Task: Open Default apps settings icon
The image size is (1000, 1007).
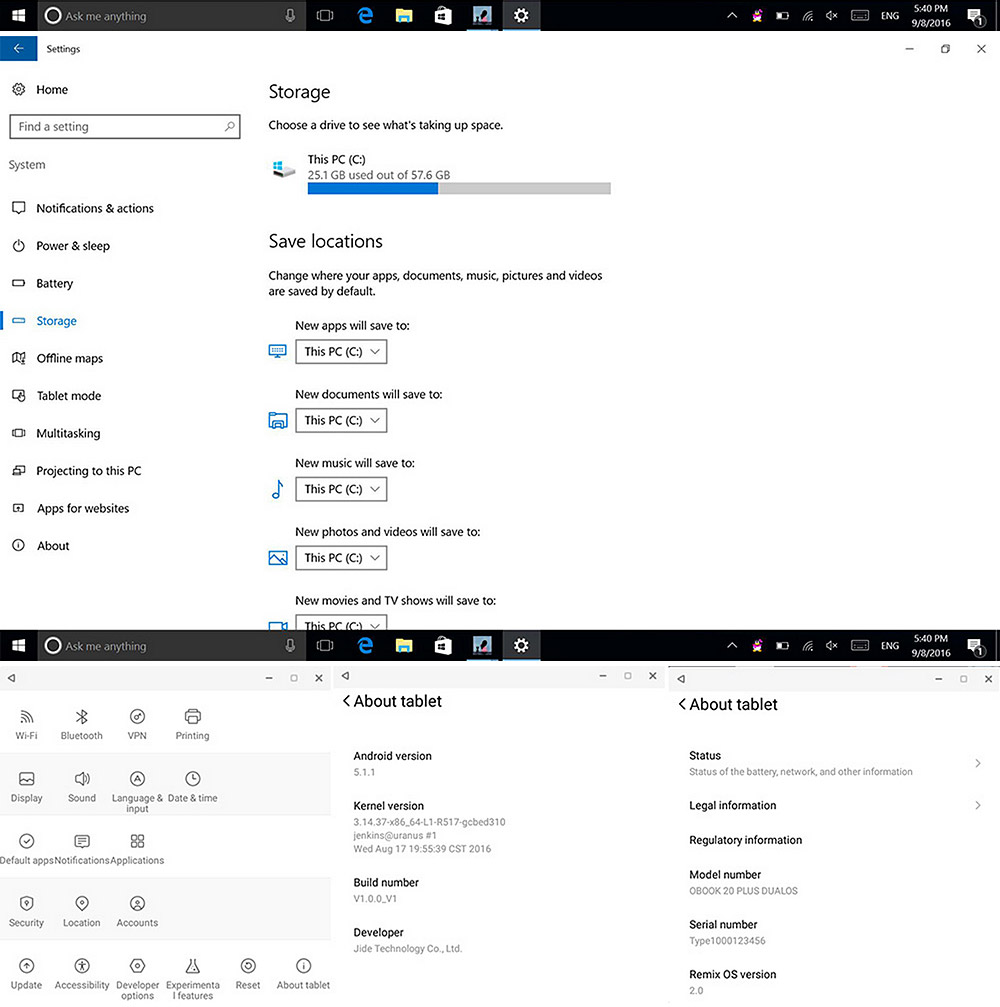Action: click(26, 850)
